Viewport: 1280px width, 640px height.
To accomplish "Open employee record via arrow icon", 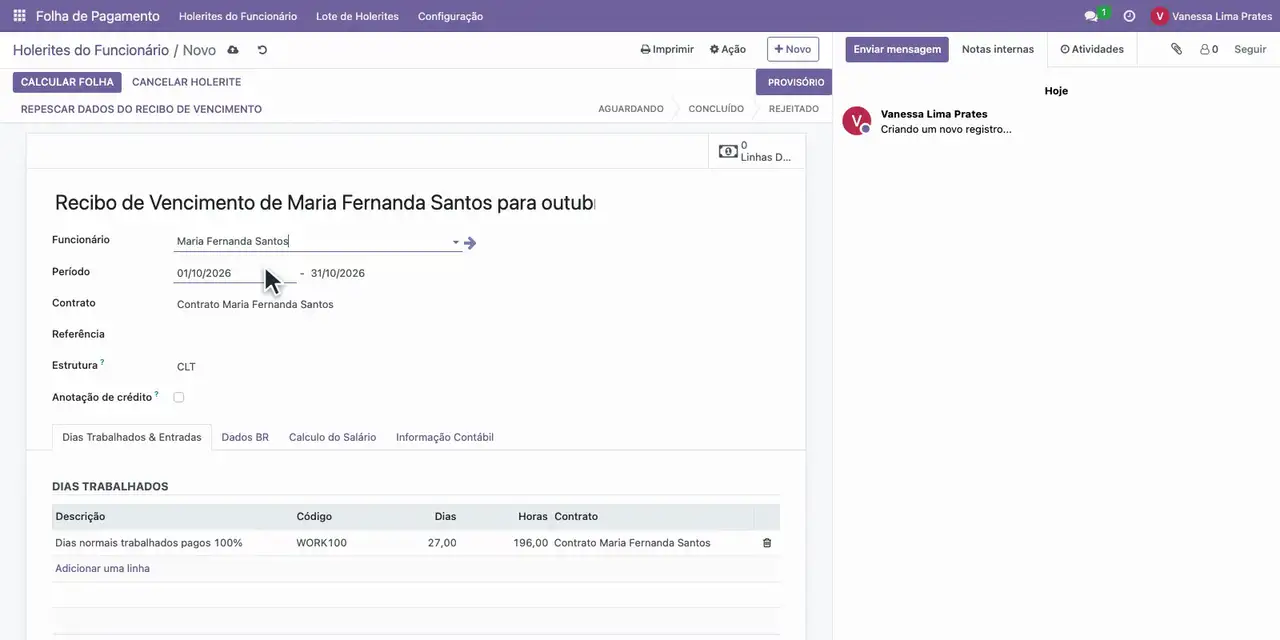I will point(470,242).
